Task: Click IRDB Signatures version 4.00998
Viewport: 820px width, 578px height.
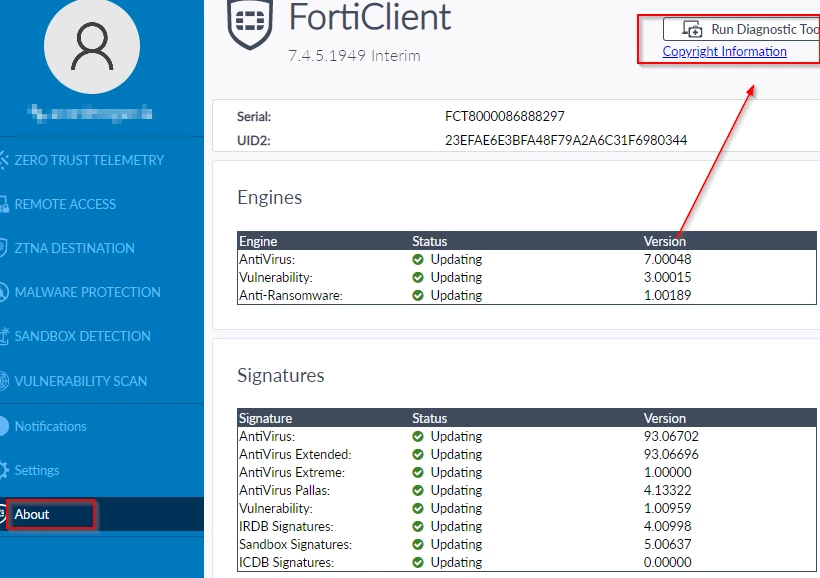Action: [x=667, y=526]
